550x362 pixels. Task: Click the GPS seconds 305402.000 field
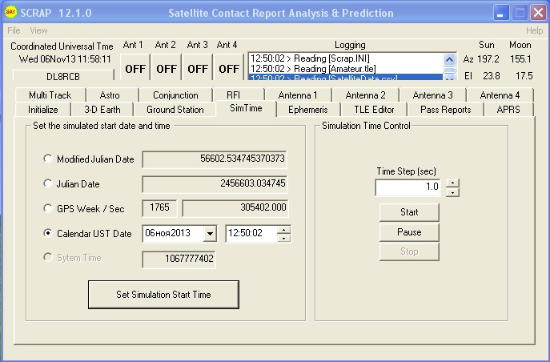(x=235, y=208)
